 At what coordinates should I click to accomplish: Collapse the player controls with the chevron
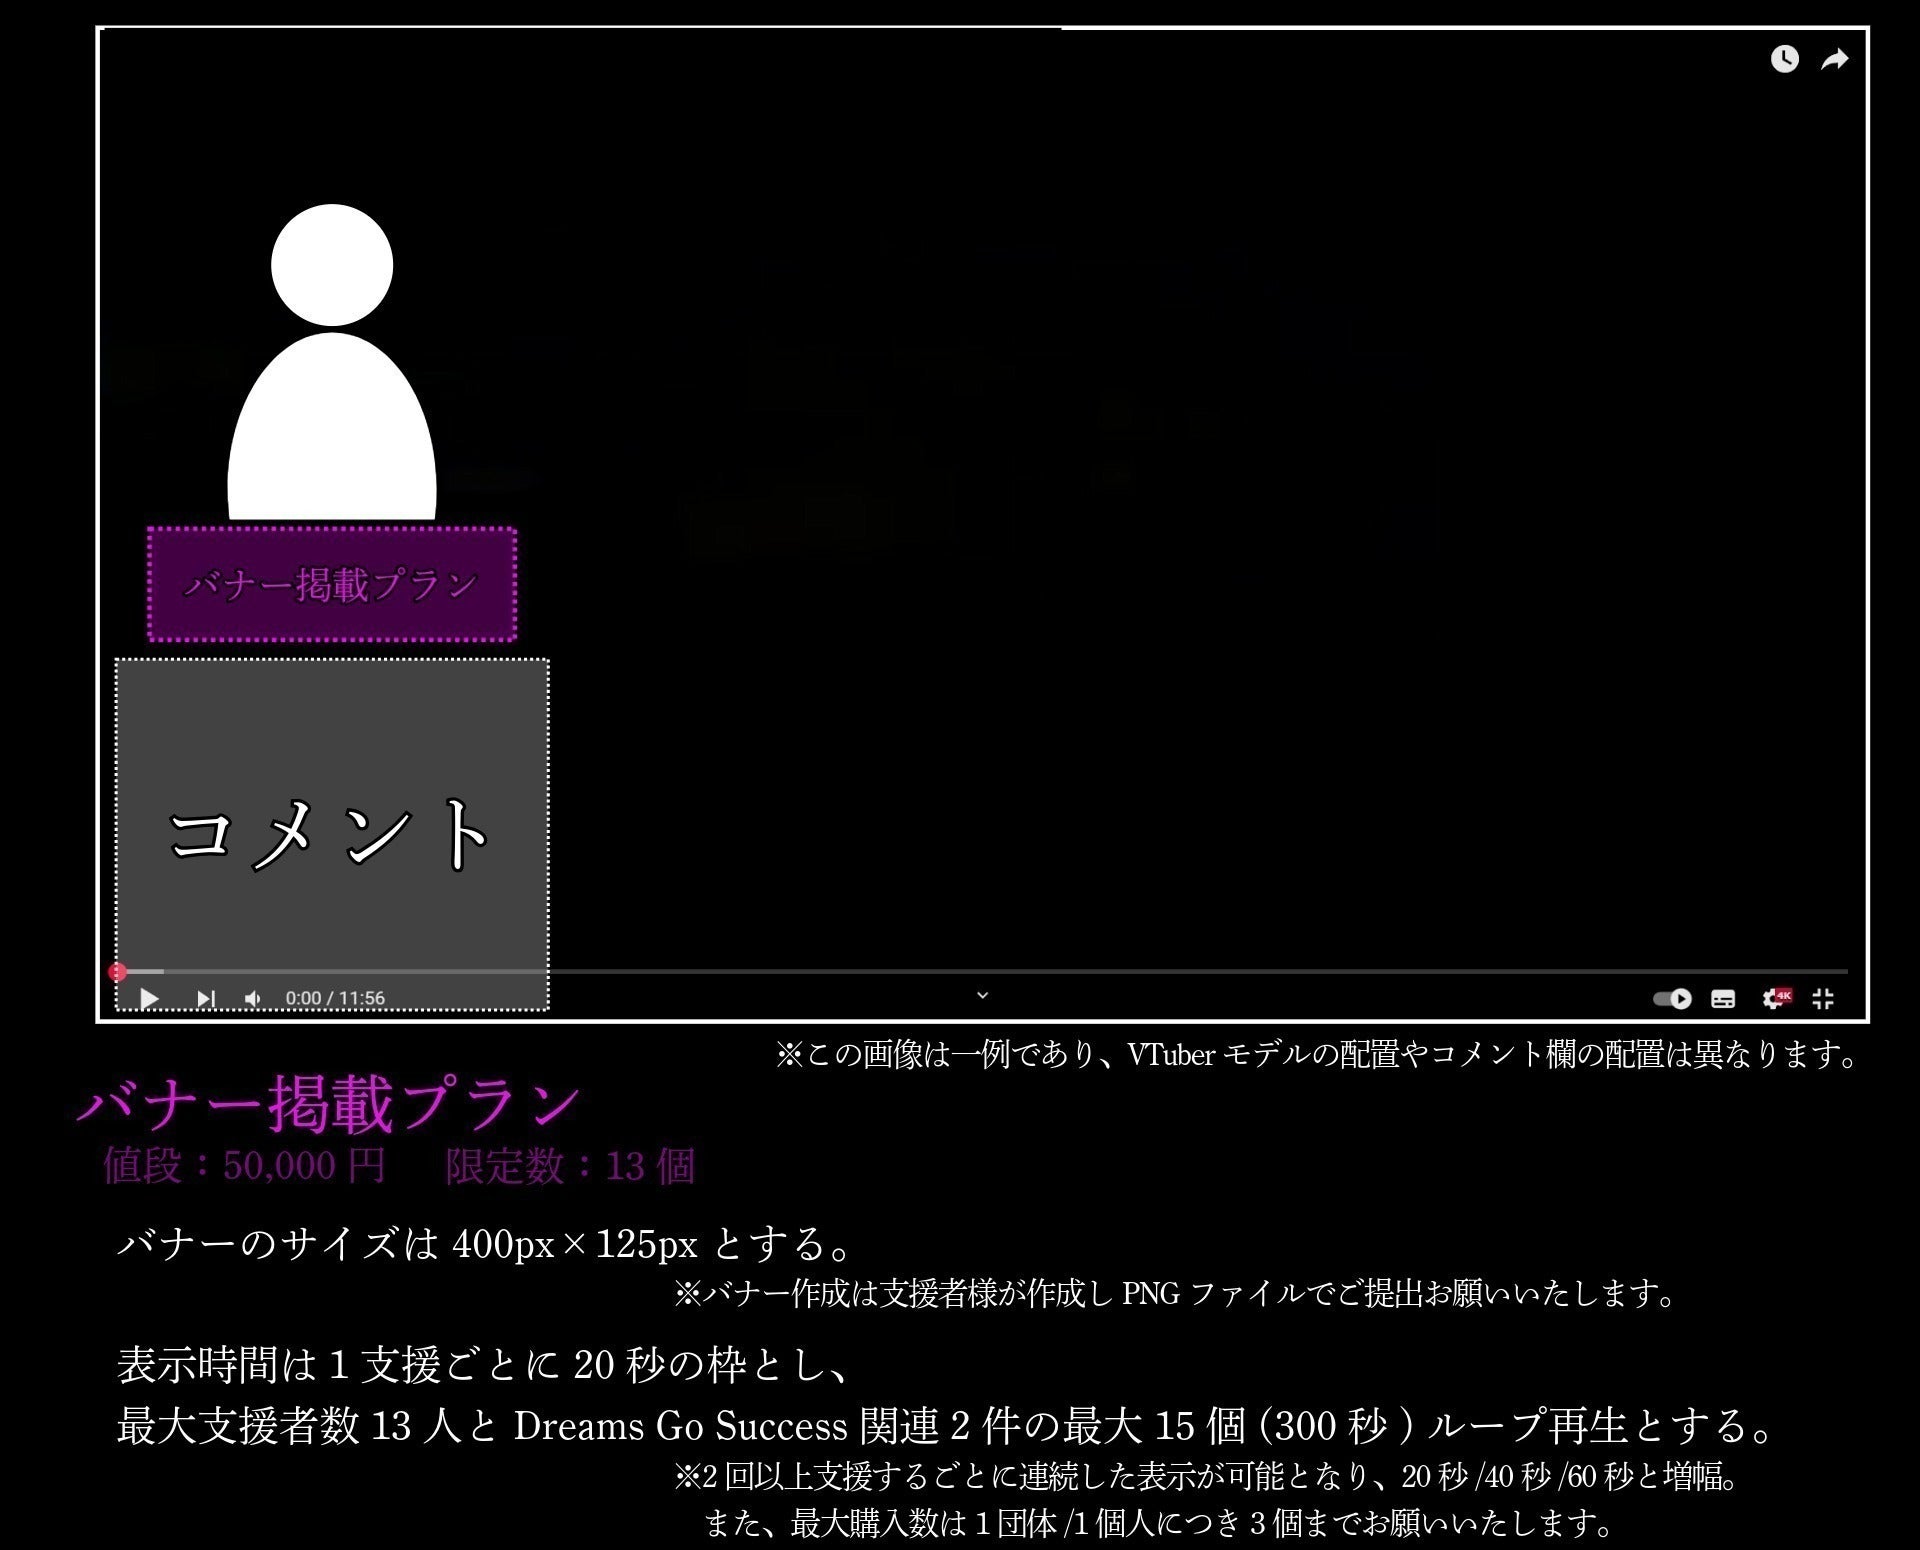pyautogui.click(x=982, y=994)
